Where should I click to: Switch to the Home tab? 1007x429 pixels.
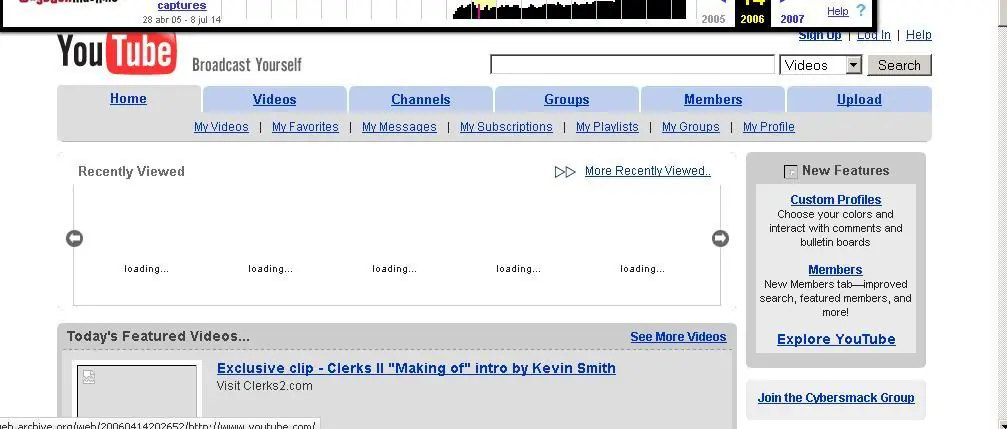pos(128,99)
